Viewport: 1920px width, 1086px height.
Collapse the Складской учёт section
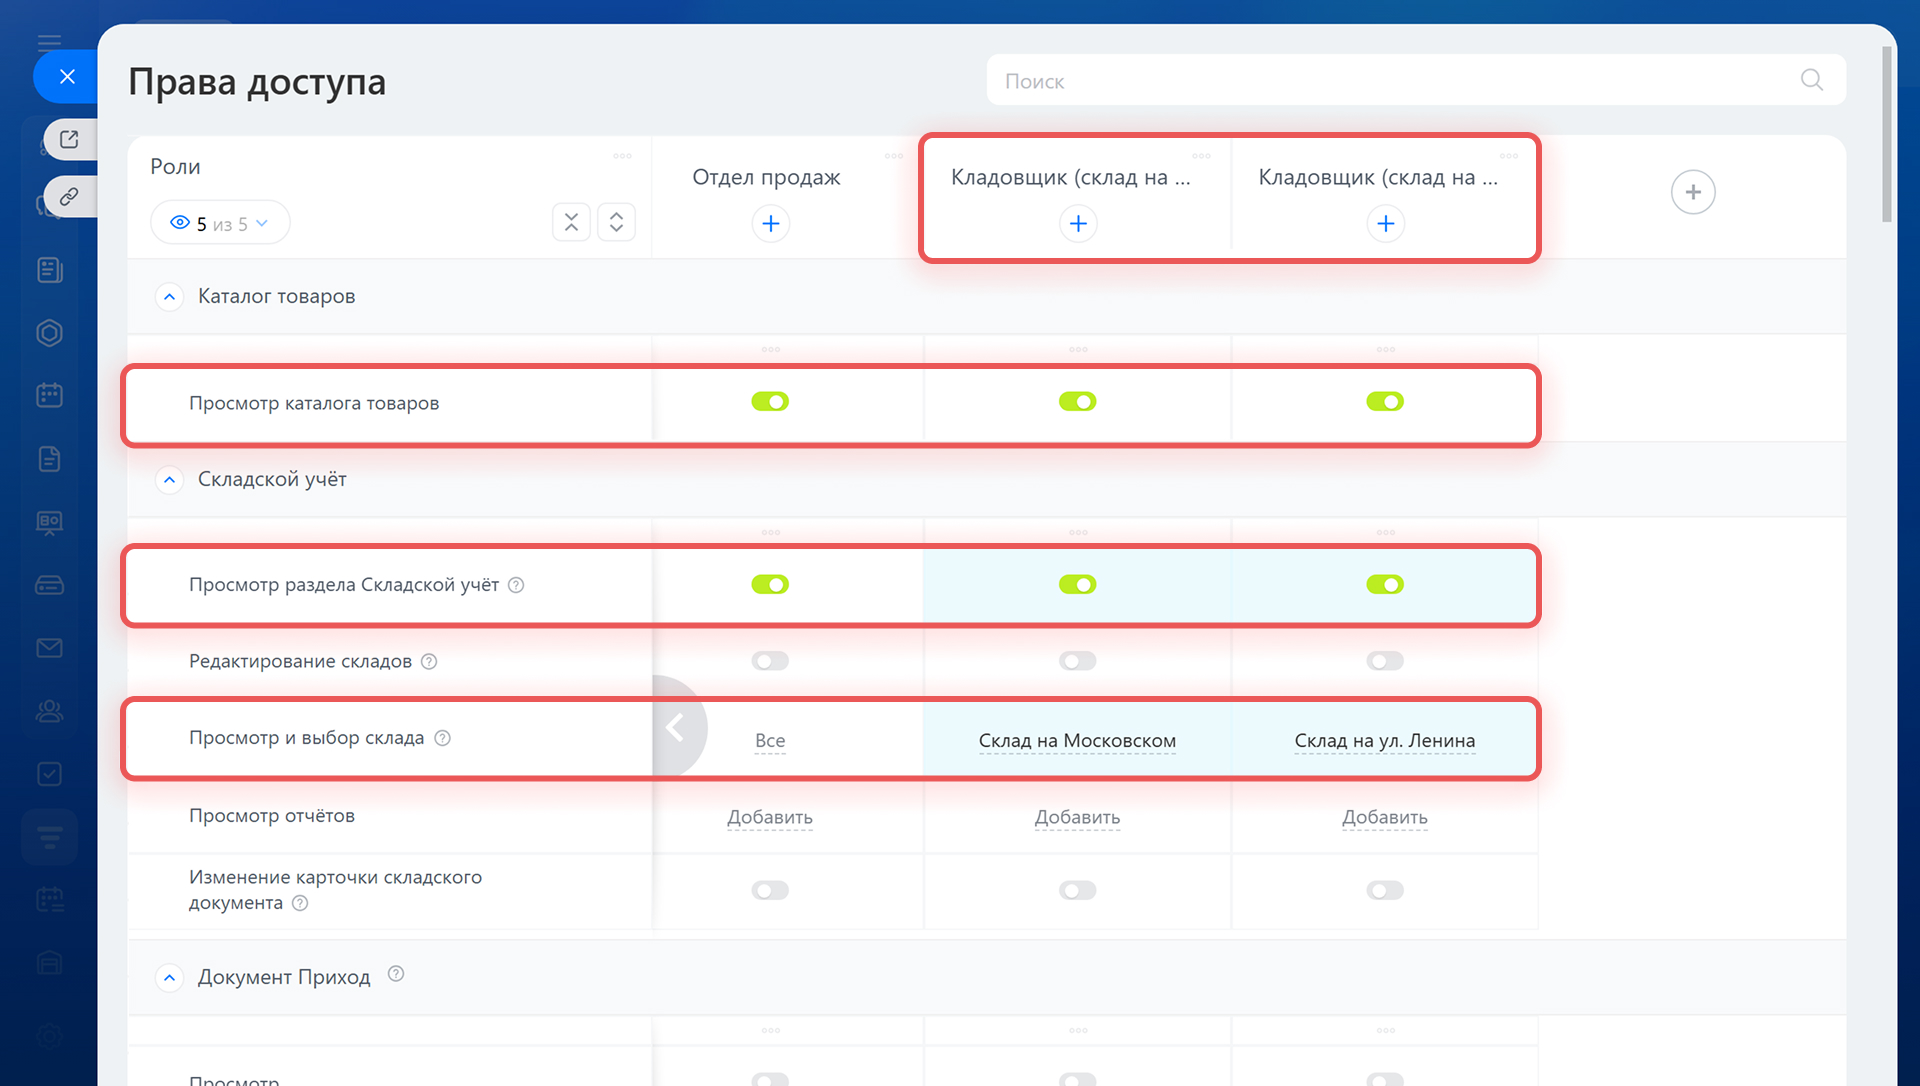(170, 480)
